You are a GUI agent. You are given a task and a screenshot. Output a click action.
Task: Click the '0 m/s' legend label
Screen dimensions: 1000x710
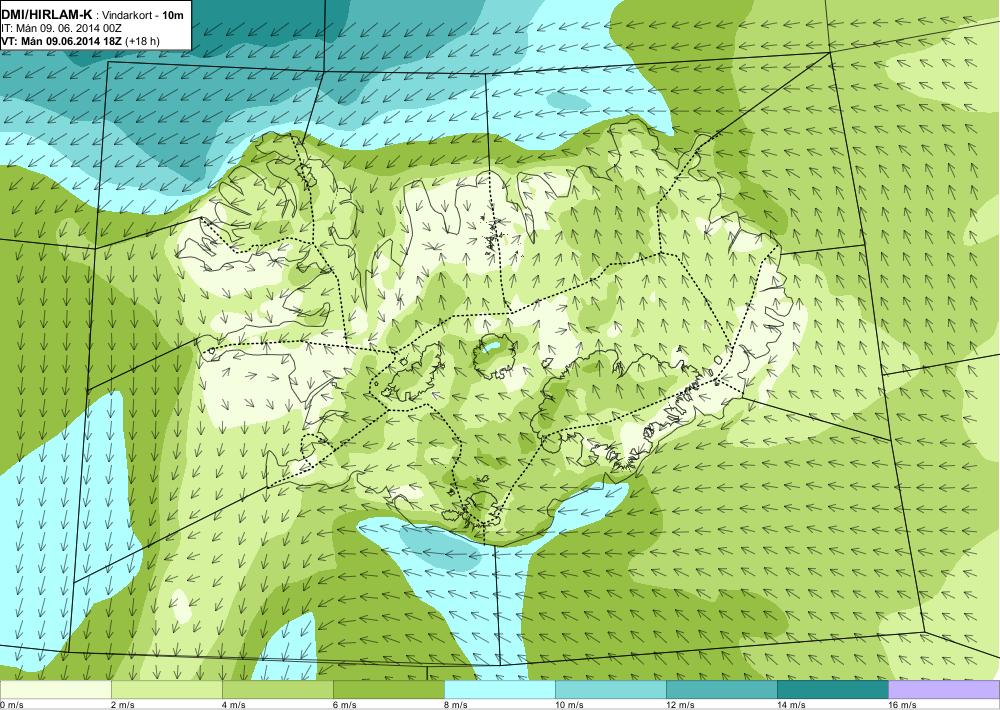pos(12,705)
